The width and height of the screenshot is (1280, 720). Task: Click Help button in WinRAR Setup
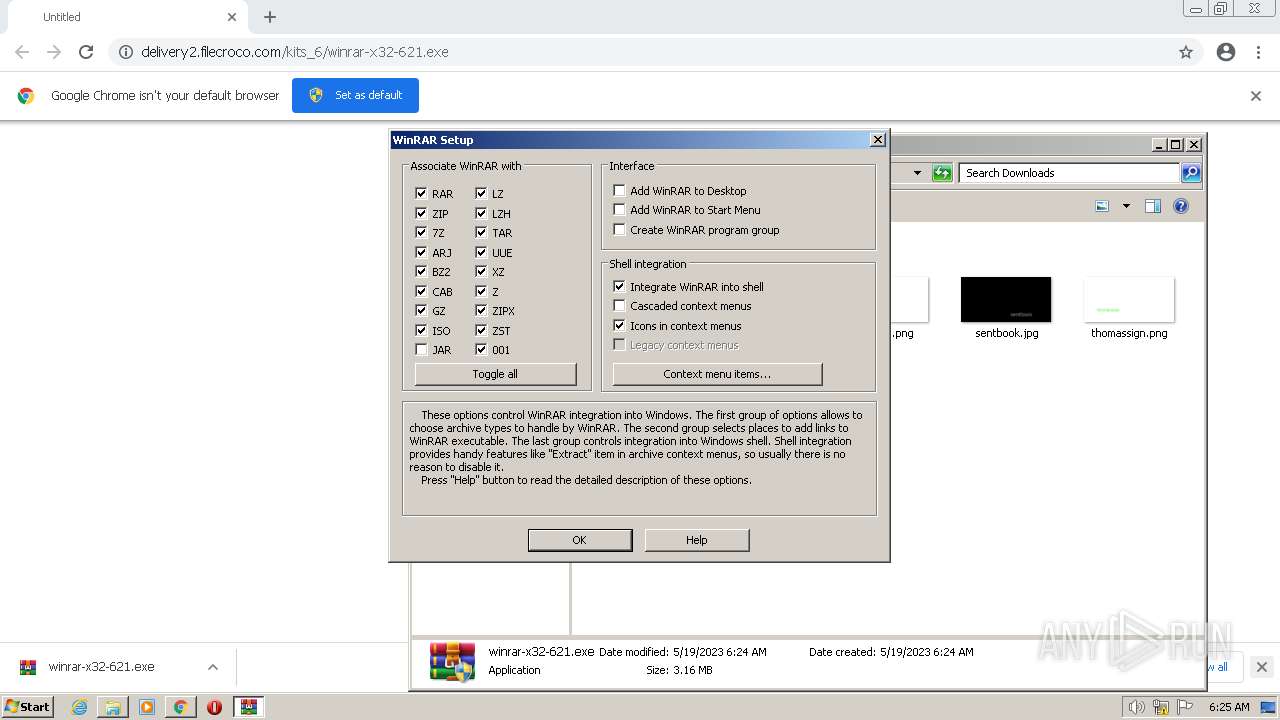697,540
